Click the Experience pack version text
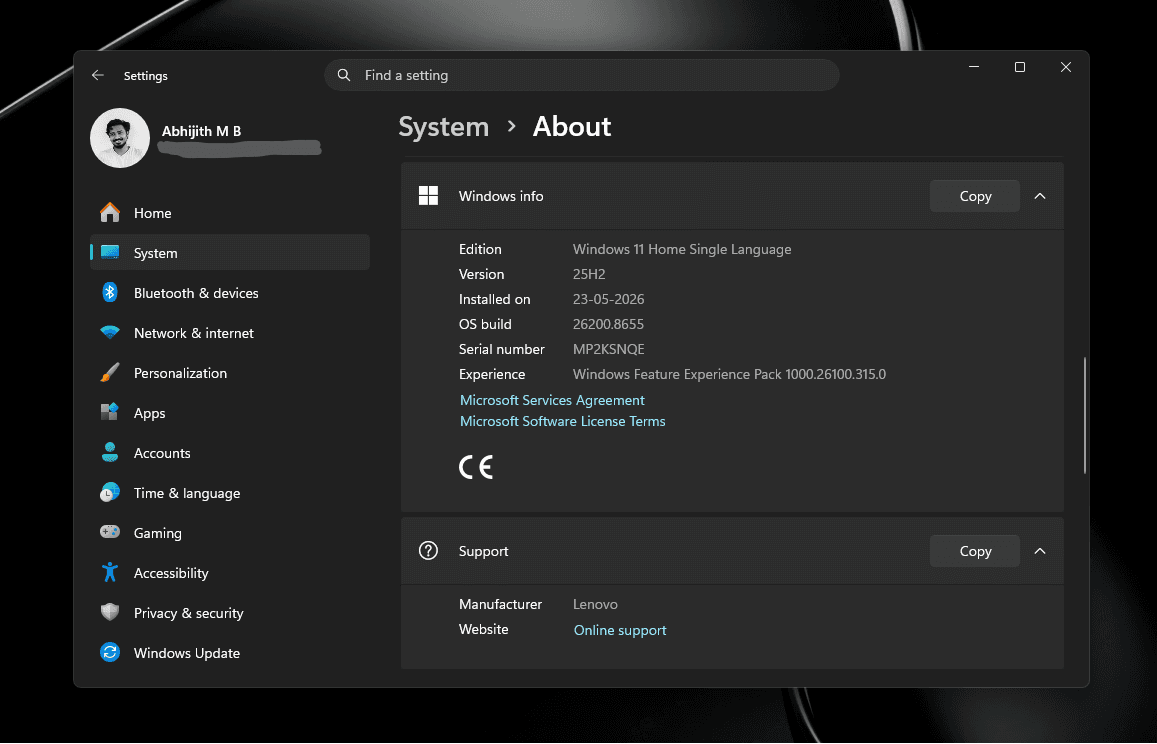Image resolution: width=1157 pixels, height=744 pixels. 729,374
